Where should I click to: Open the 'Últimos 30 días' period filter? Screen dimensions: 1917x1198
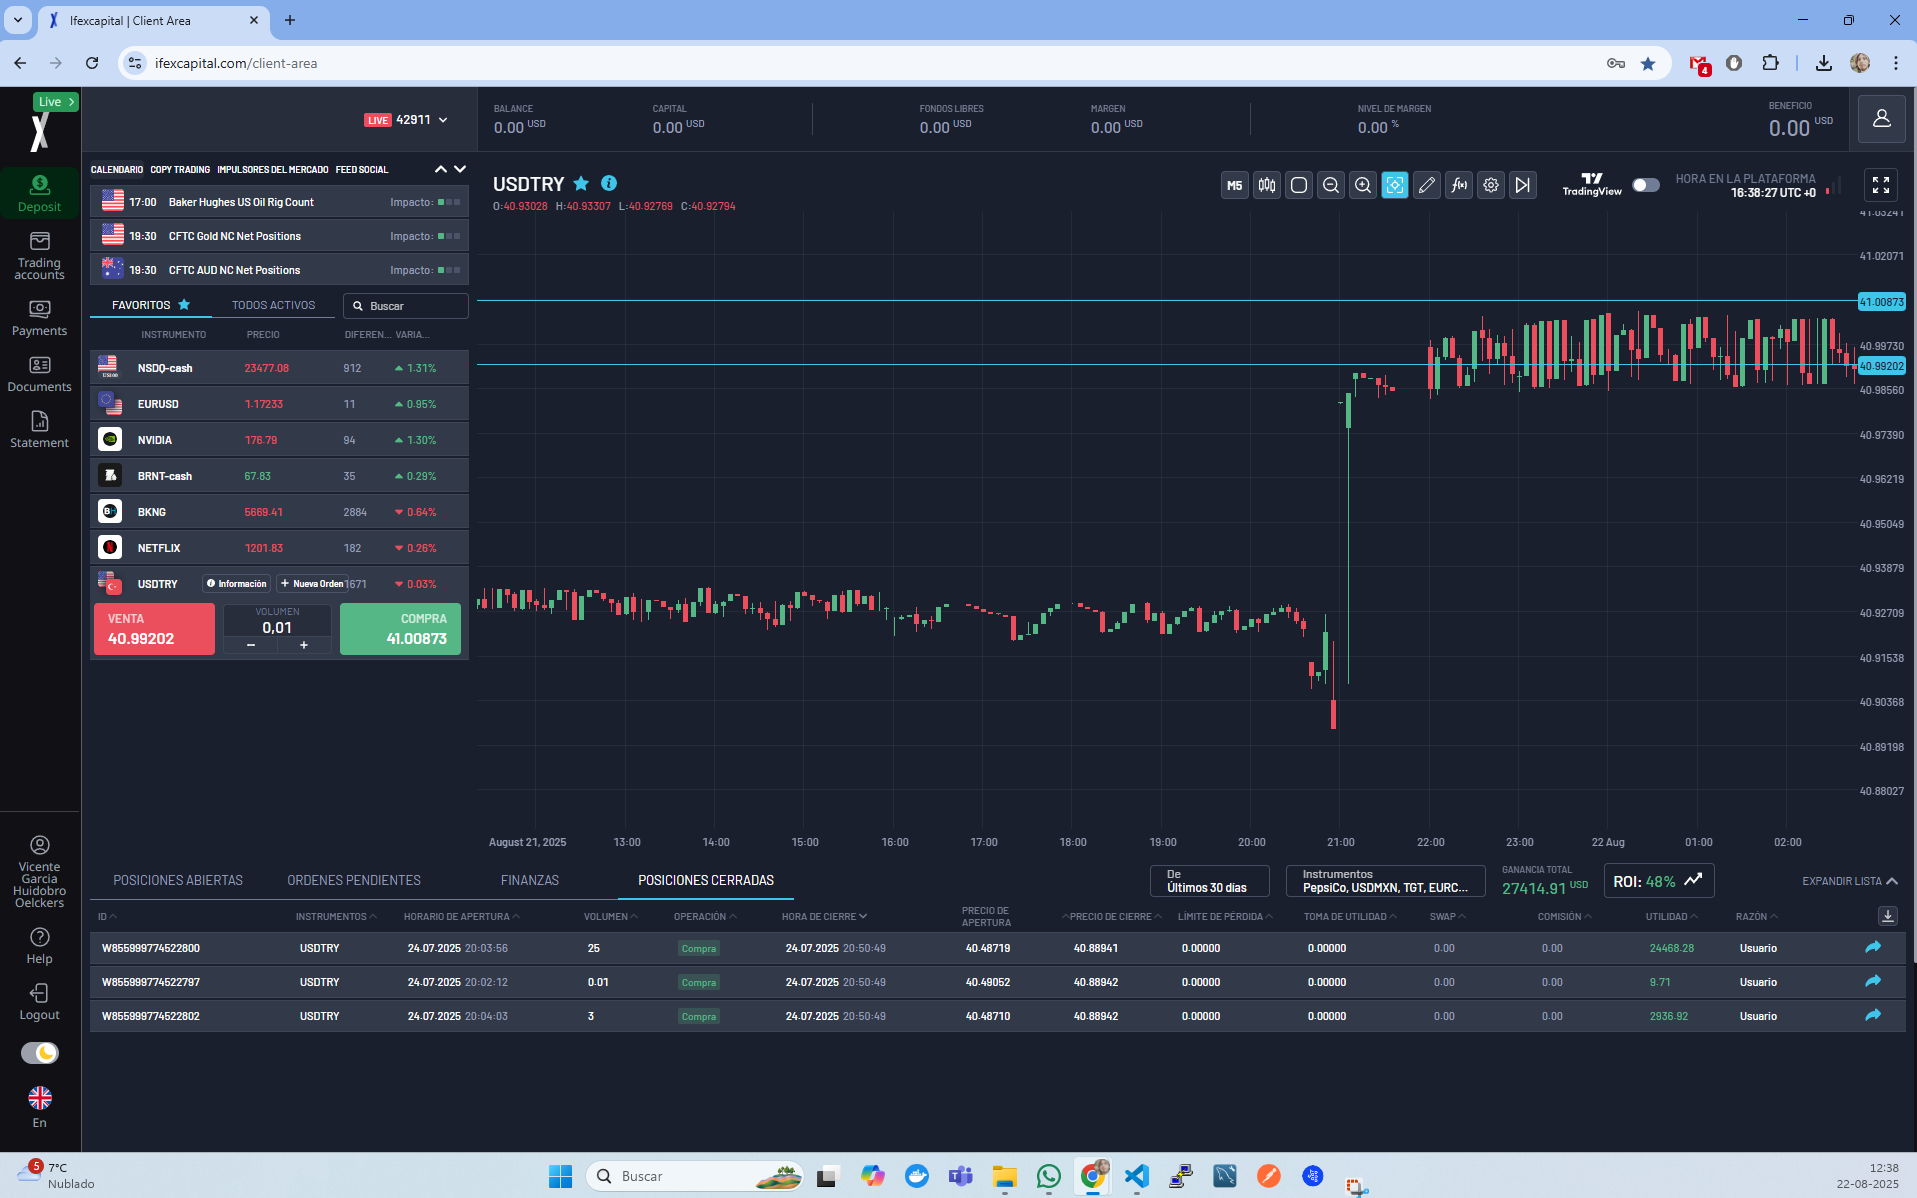1210,881
